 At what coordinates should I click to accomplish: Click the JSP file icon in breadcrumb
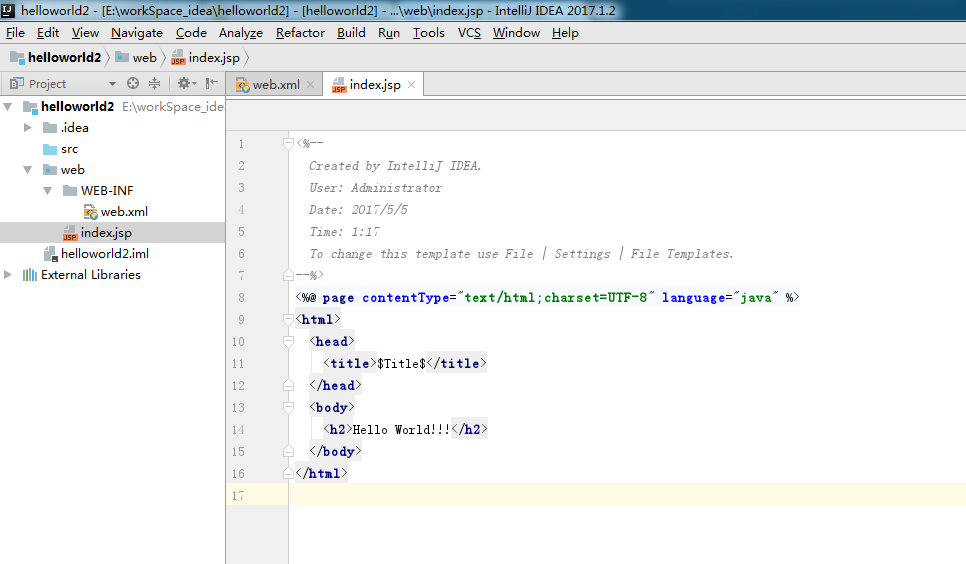pyautogui.click(x=178, y=57)
